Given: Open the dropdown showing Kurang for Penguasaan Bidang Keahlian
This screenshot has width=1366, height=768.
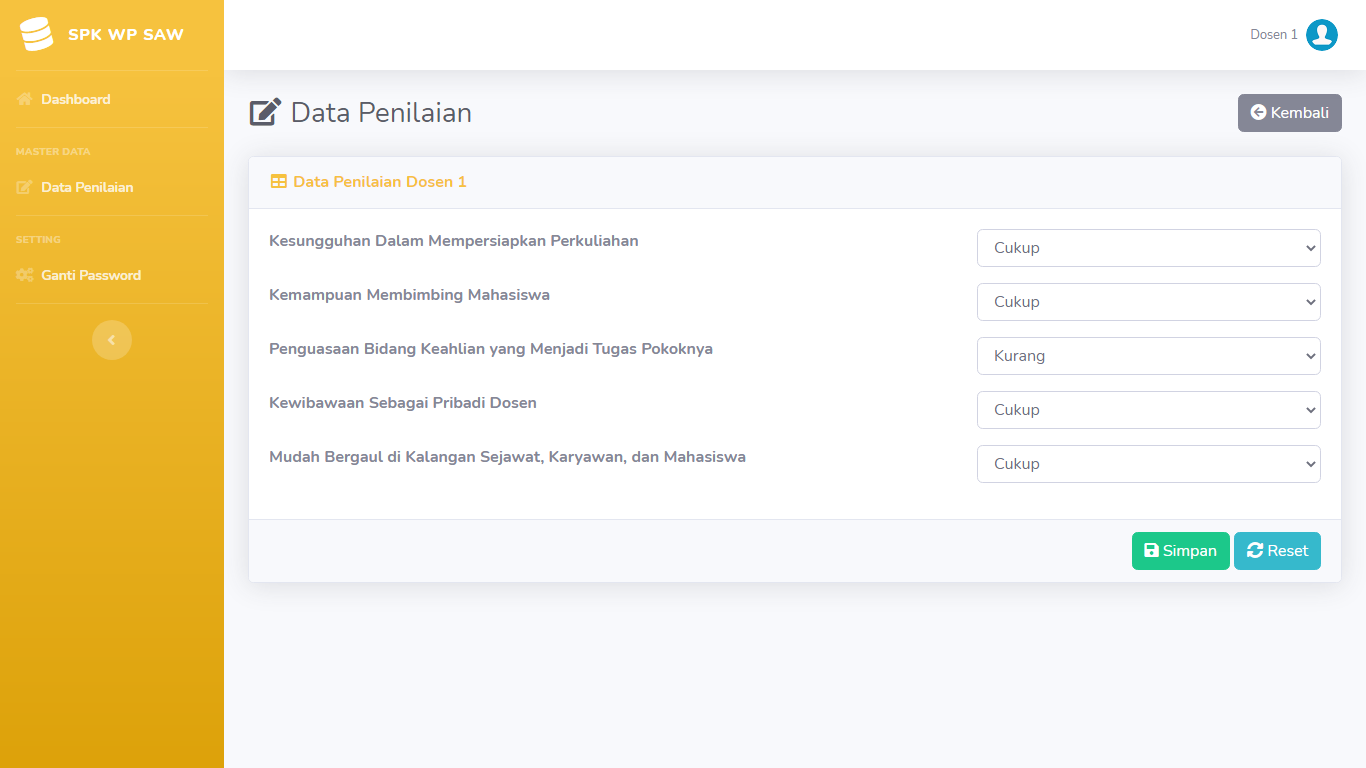Looking at the screenshot, I should click(x=1148, y=355).
